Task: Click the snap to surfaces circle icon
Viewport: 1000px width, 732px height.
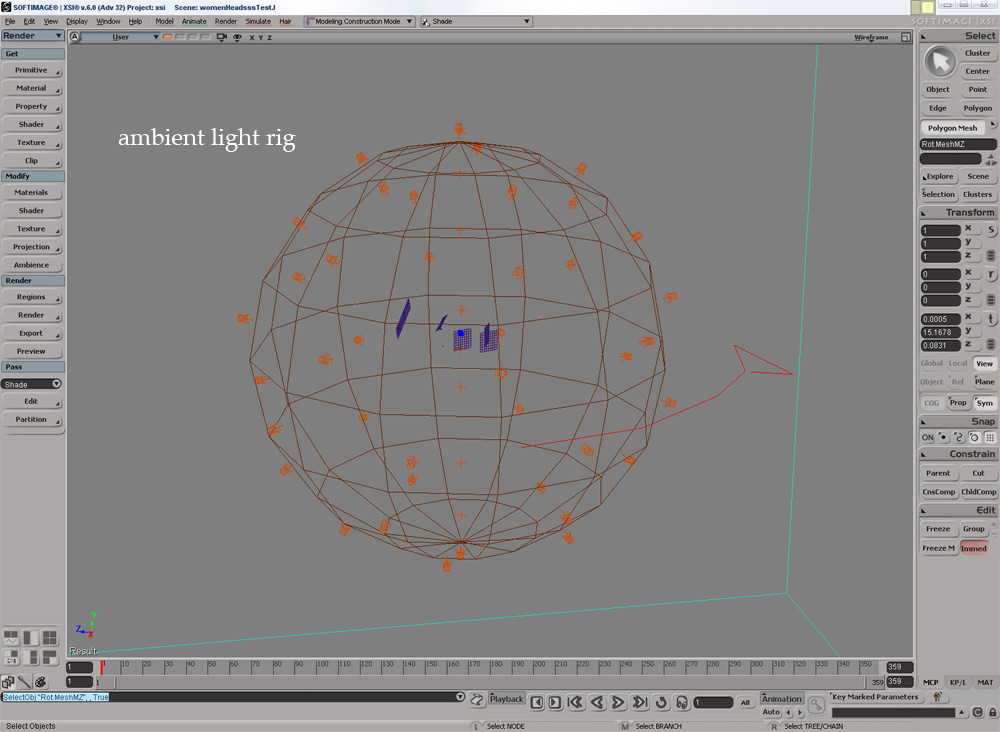Action: click(974, 437)
